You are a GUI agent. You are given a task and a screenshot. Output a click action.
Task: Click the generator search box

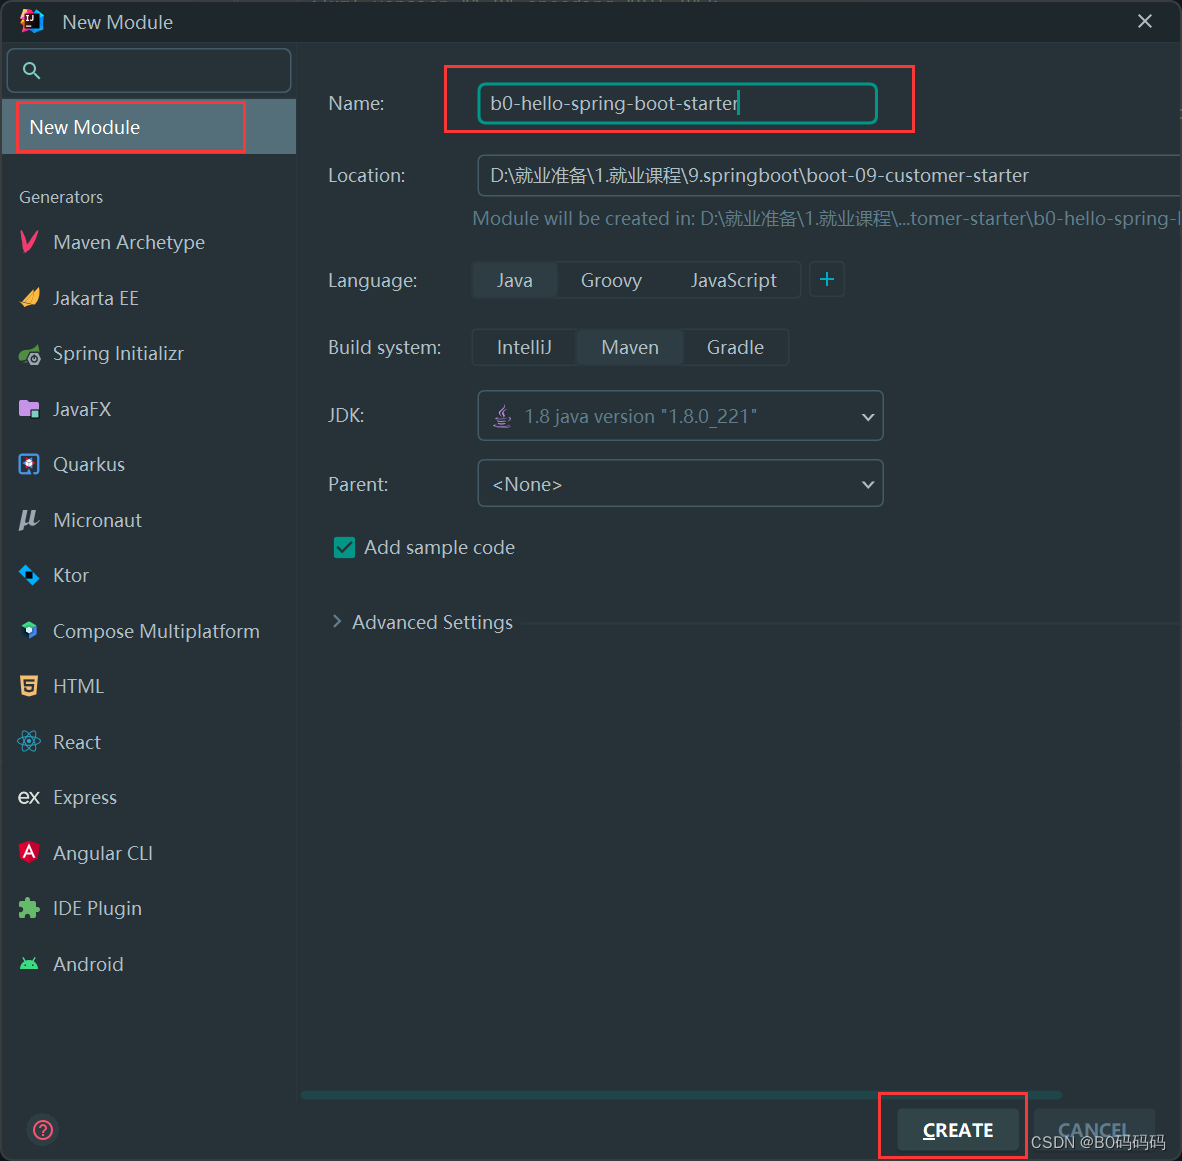pos(149,70)
